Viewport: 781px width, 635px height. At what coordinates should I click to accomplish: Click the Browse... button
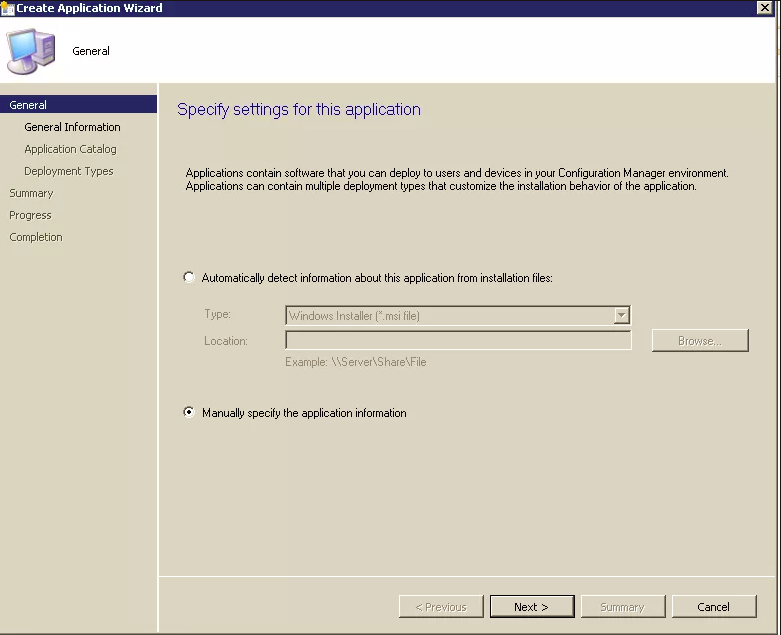pos(700,341)
